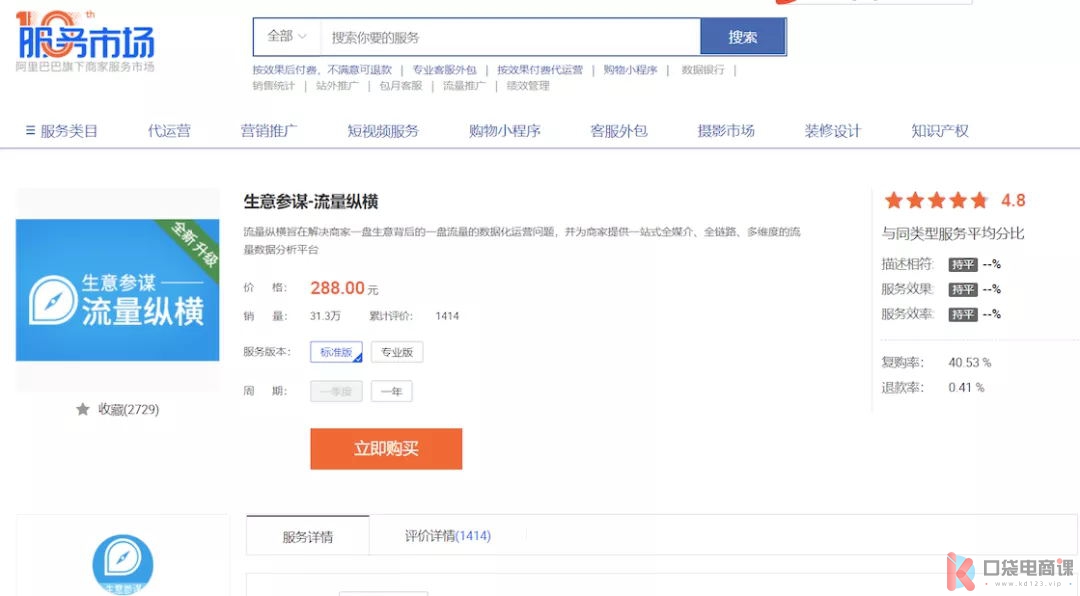
Task: Open the 数据银行 link
Action: pos(703,70)
